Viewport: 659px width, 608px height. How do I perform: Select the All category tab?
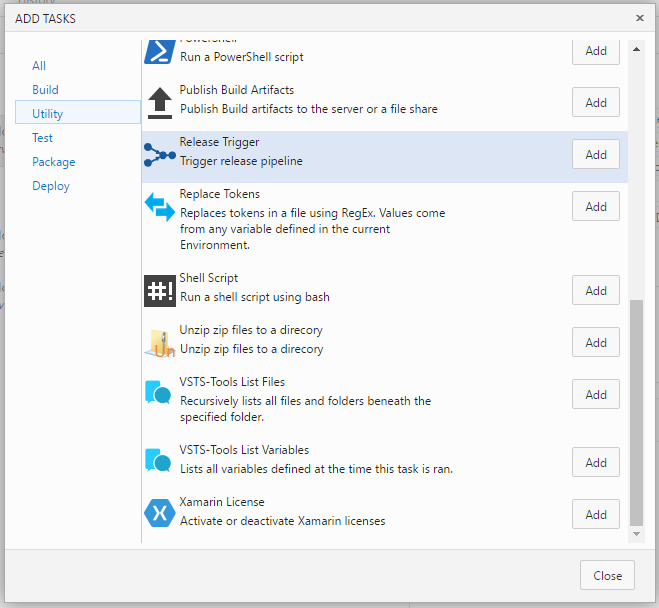[x=39, y=66]
